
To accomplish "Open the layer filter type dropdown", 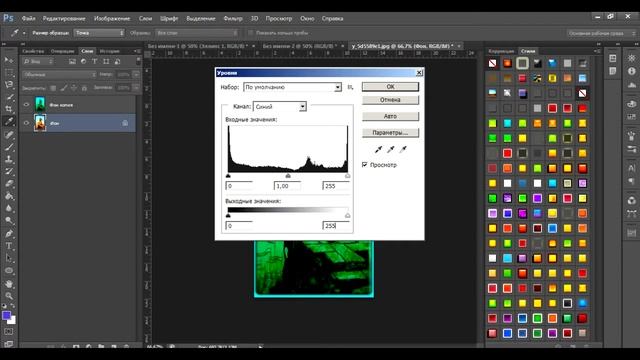I will pos(38,61).
